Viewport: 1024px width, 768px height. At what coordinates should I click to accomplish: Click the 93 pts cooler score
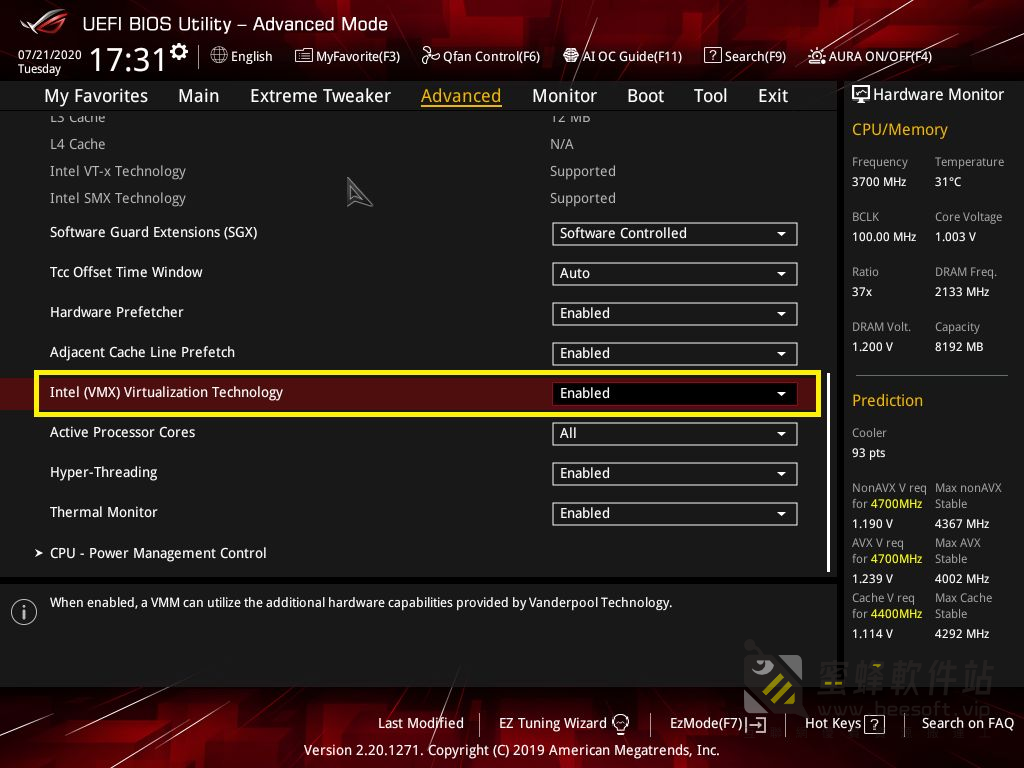[869, 453]
